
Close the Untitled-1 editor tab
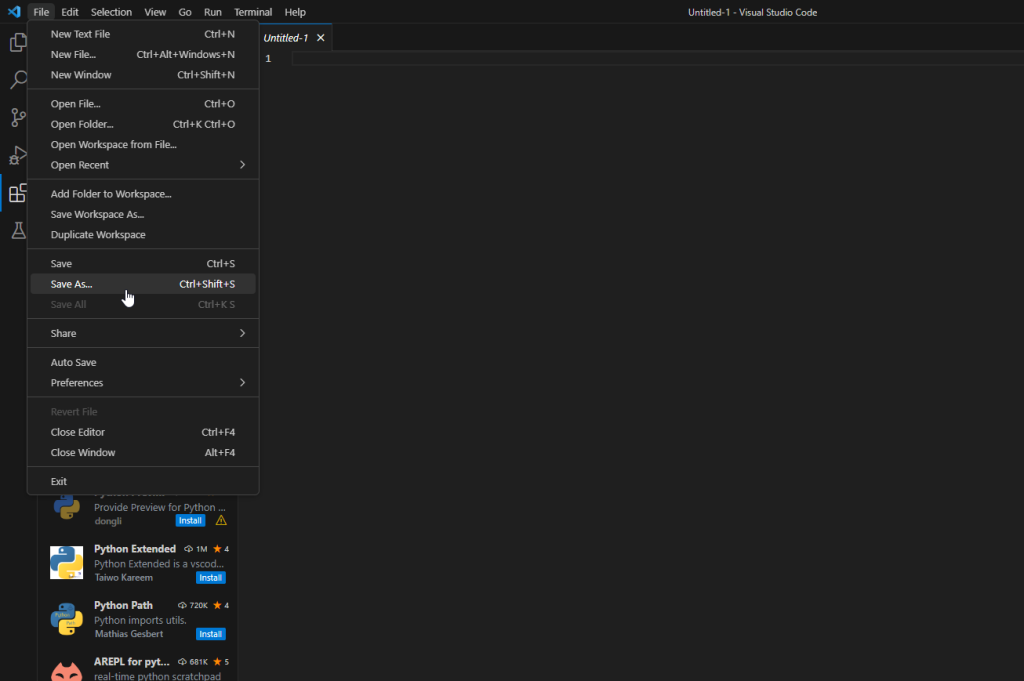pos(321,38)
